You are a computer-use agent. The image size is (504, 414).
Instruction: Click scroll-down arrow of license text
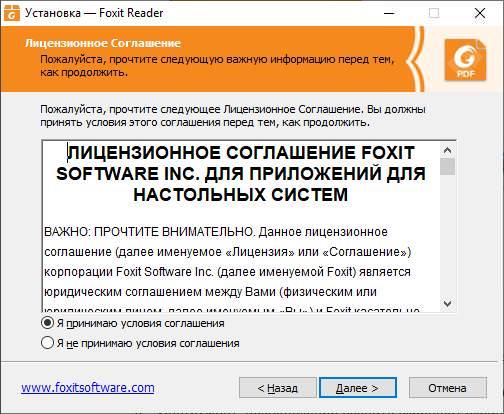click(447, 303)
